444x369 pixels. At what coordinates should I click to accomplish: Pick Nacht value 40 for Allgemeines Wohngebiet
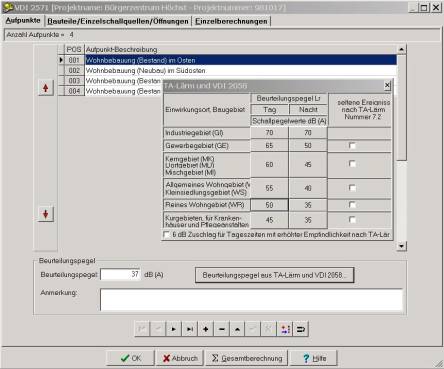tap(308, 188)
